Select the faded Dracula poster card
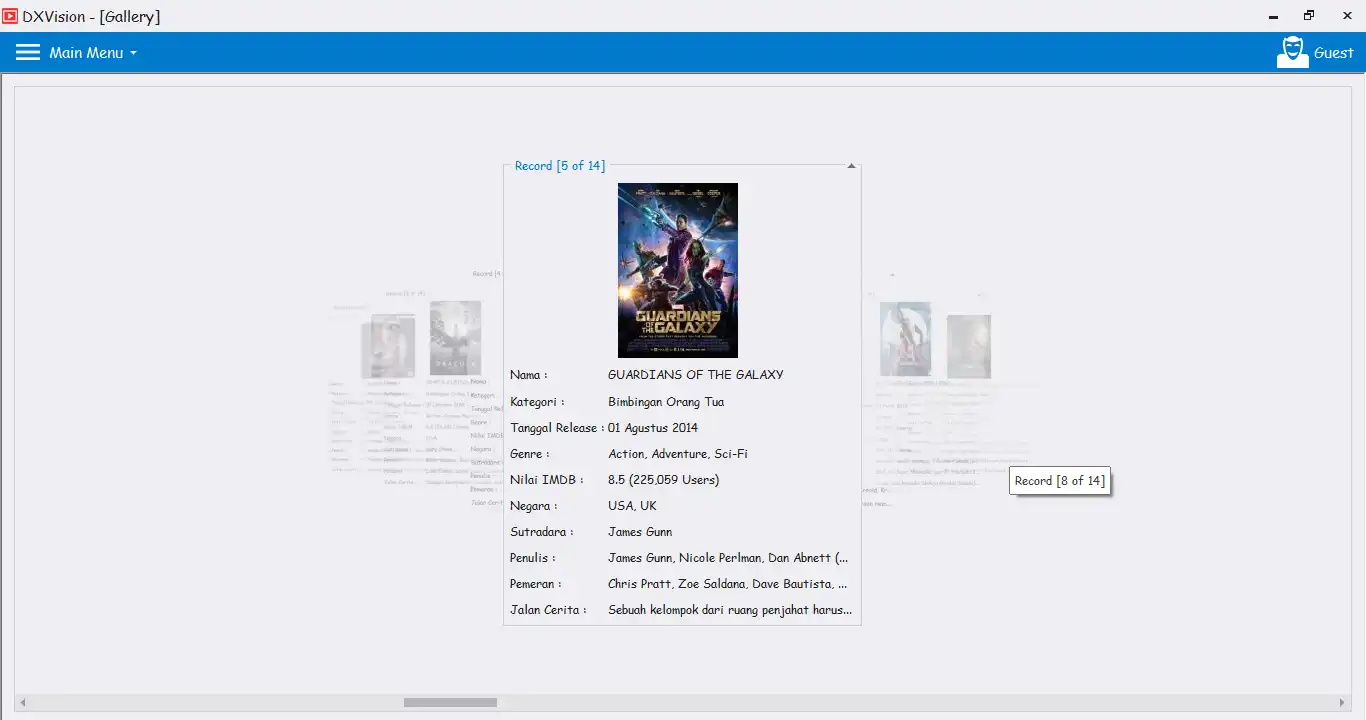Viewport: 1366px width, 720px height. pos(455,338)
